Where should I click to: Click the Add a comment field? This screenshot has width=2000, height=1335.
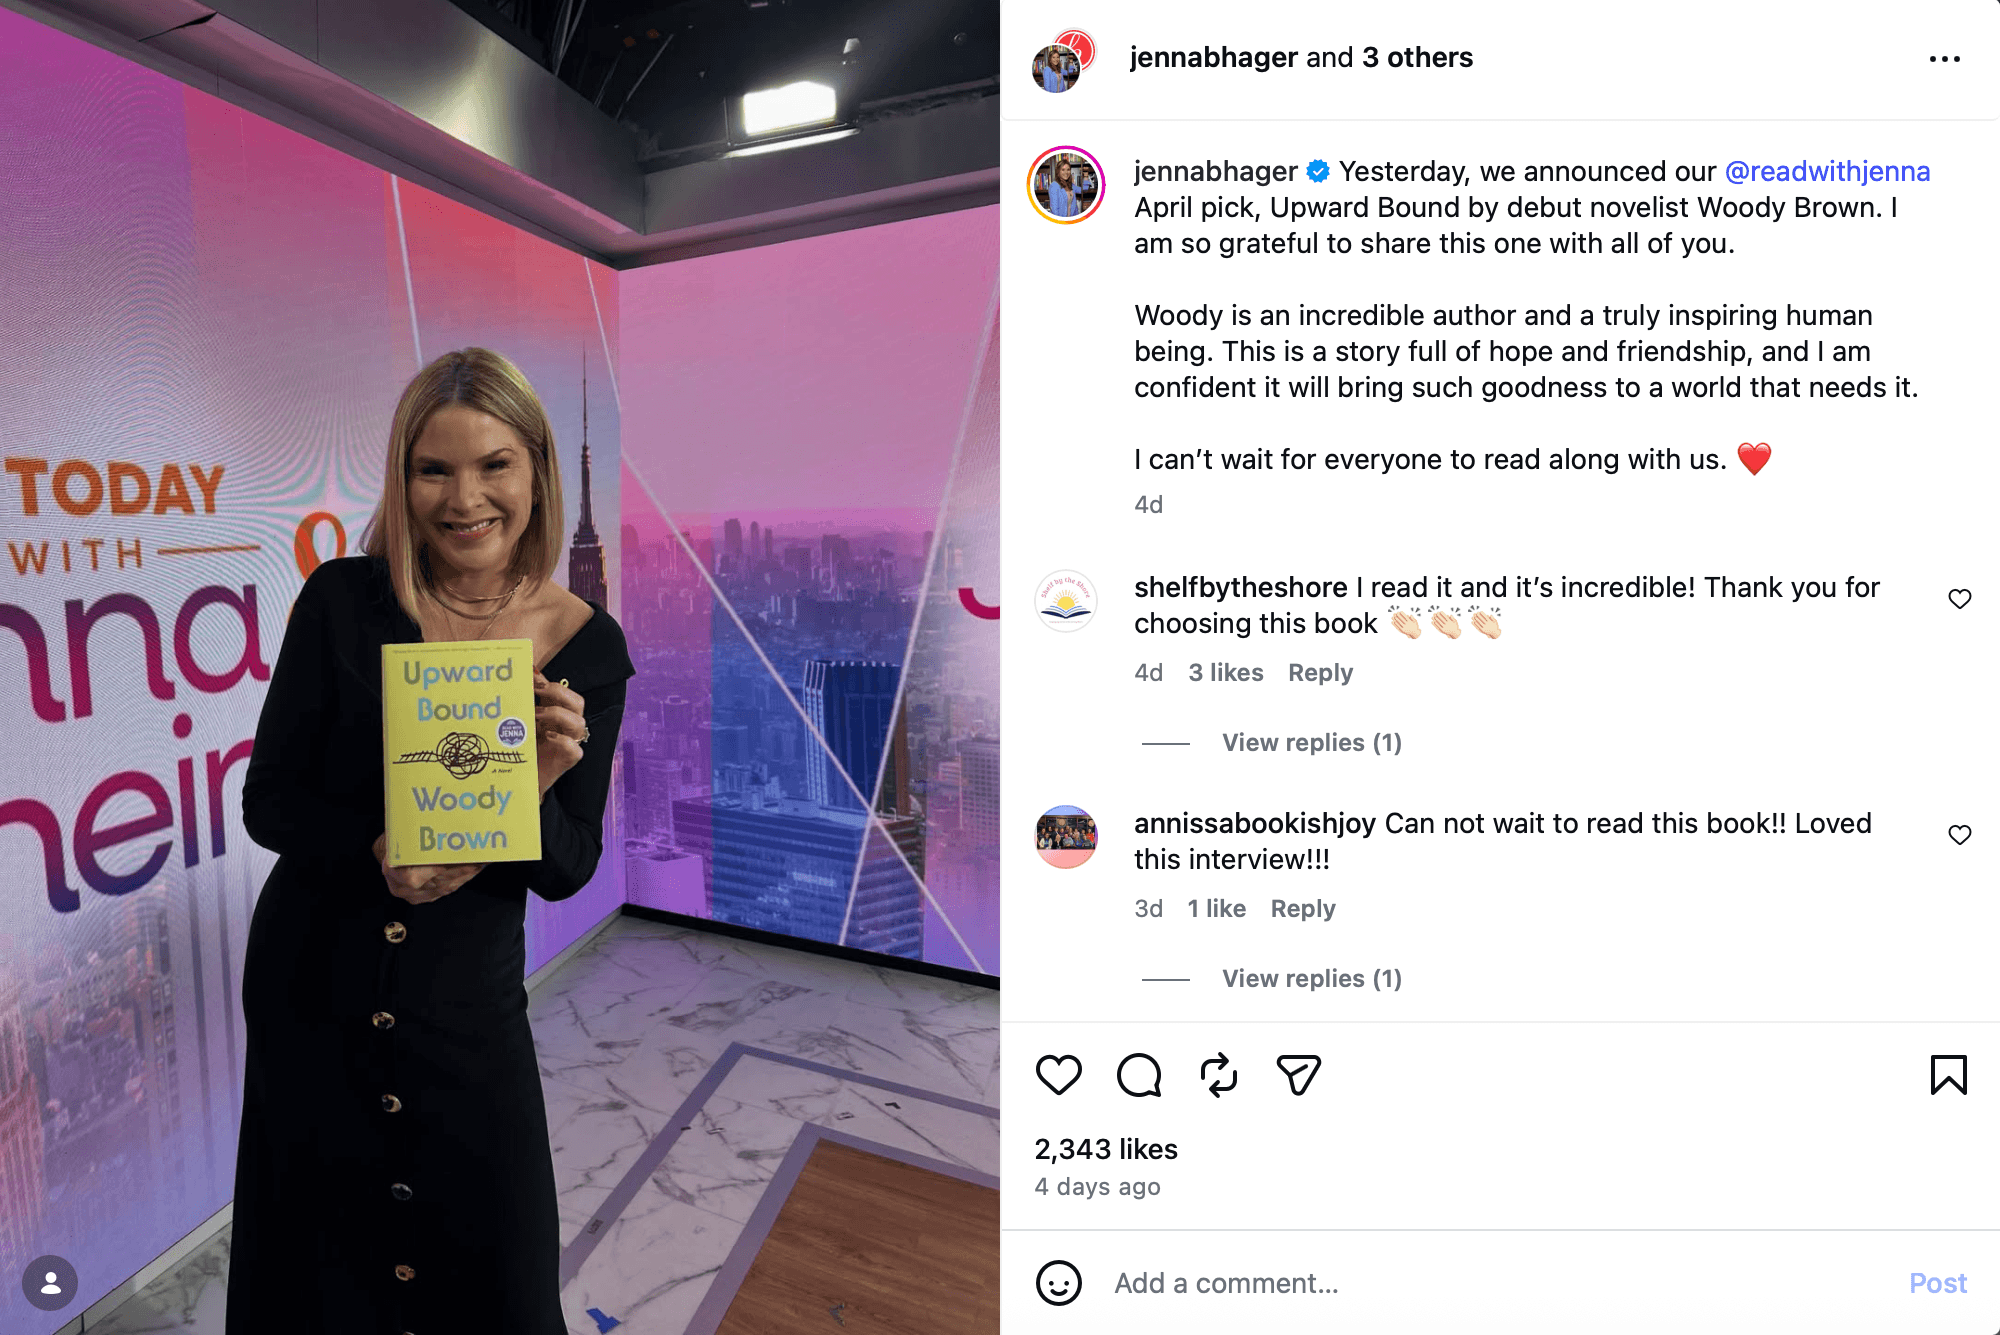click(1500, 1283)
